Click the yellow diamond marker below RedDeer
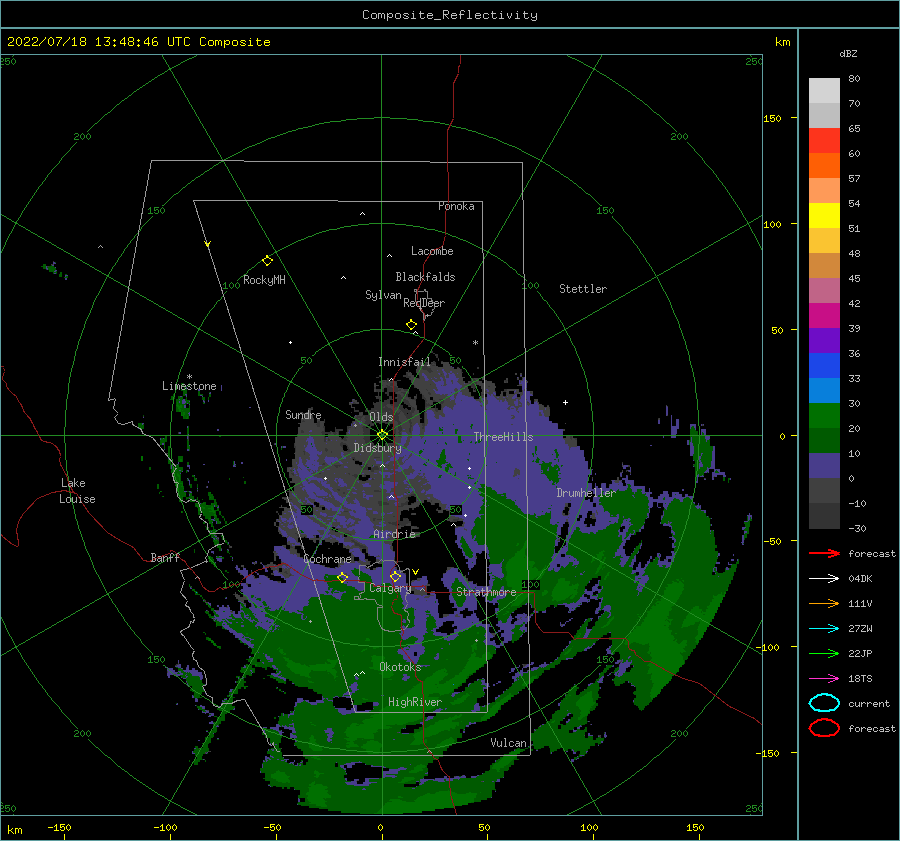Viewport: 900px width, 841px height. pos(412,325)
